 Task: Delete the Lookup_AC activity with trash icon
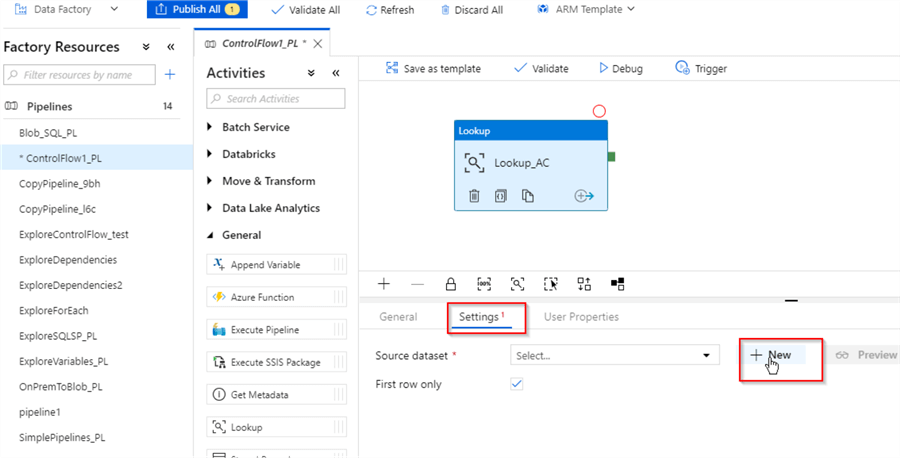[x=474, y=196]
